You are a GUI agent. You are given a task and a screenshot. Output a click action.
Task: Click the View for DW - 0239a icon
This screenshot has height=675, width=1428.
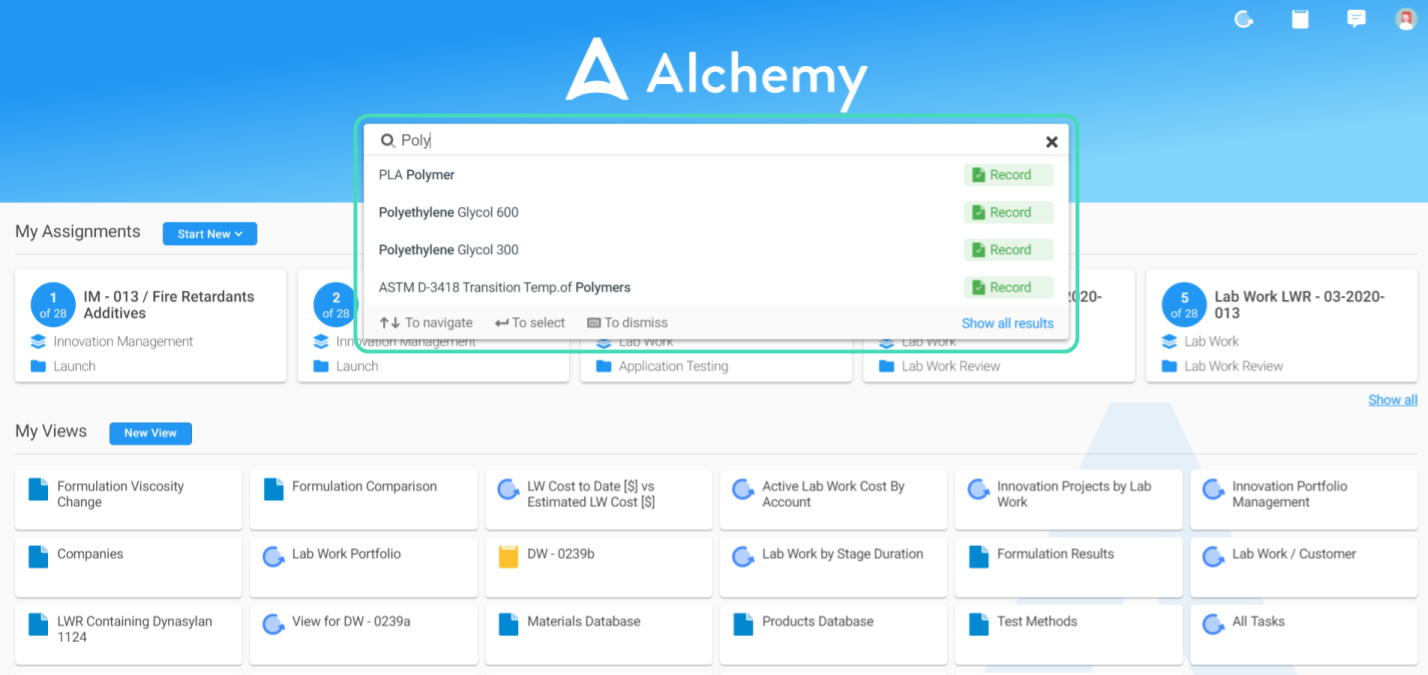(x=273, y=624)
